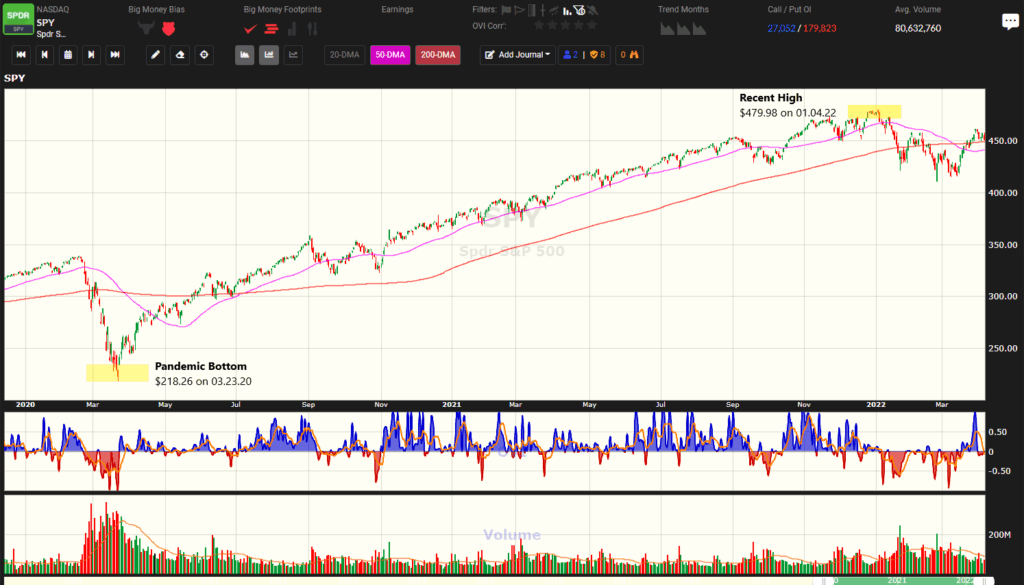Click the first star rating control
Screen dimensions: 1024x585
click(x=538, y=25)
